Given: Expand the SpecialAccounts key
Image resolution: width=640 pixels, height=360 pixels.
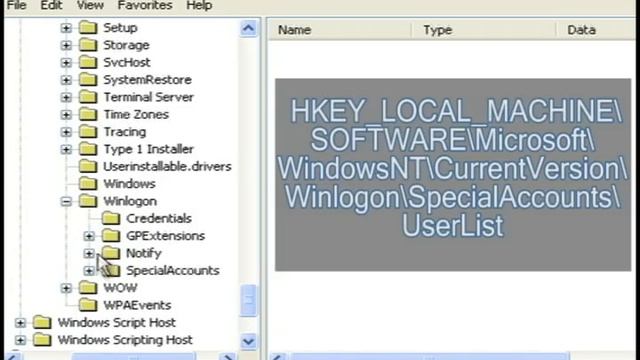Looking at the screenshot, I should pyautogui.click(x=89, y=271).
